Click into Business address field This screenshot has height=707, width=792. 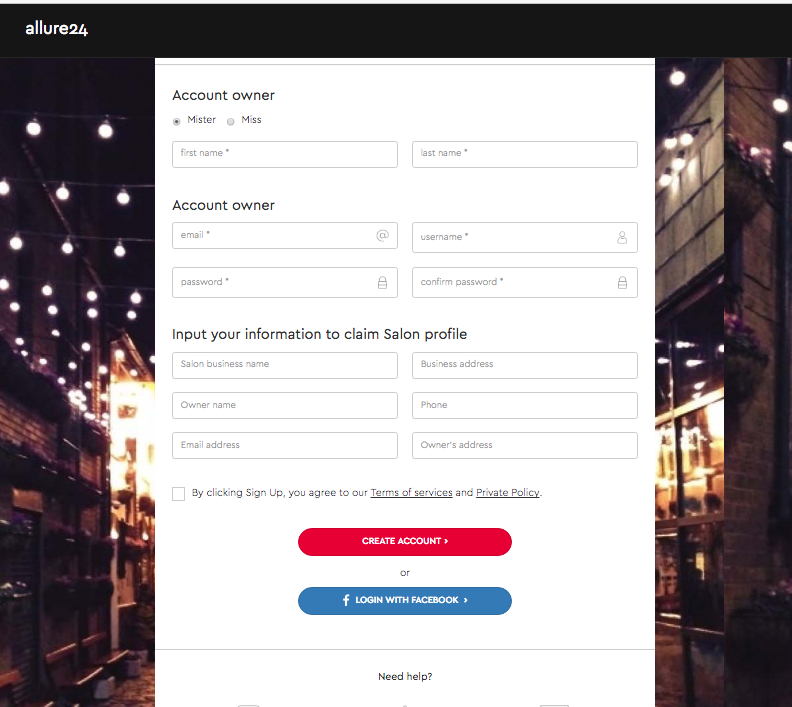pyautogui.click(x=524, y=365)
